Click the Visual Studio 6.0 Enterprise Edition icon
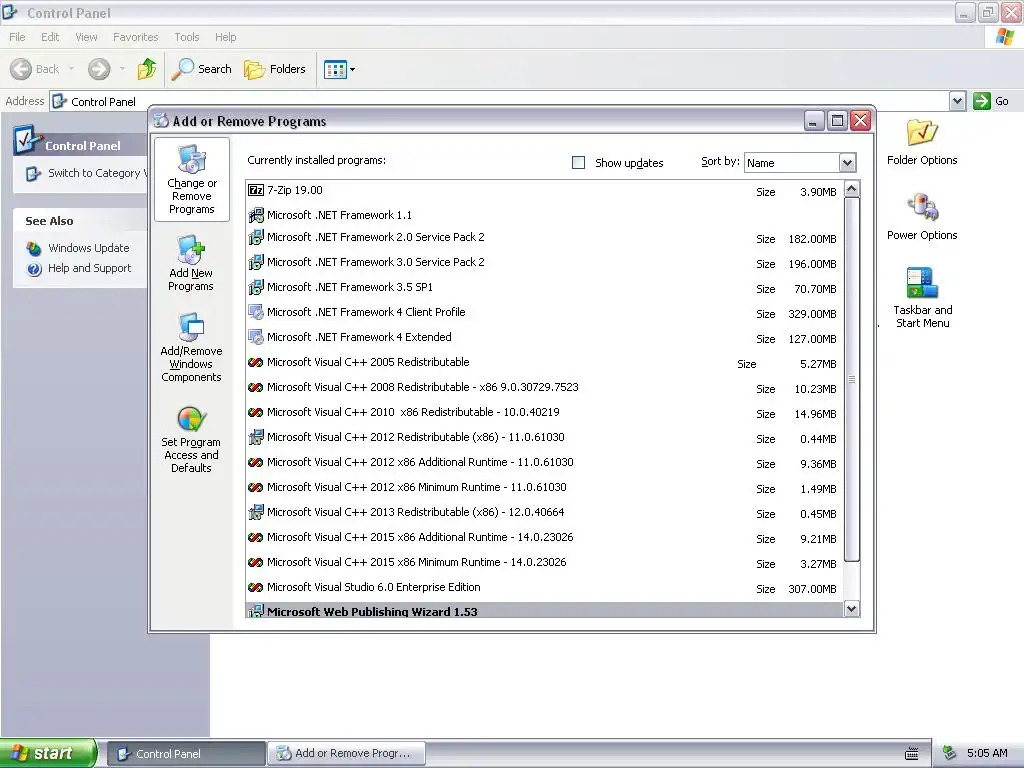 (x=255, y=588)
